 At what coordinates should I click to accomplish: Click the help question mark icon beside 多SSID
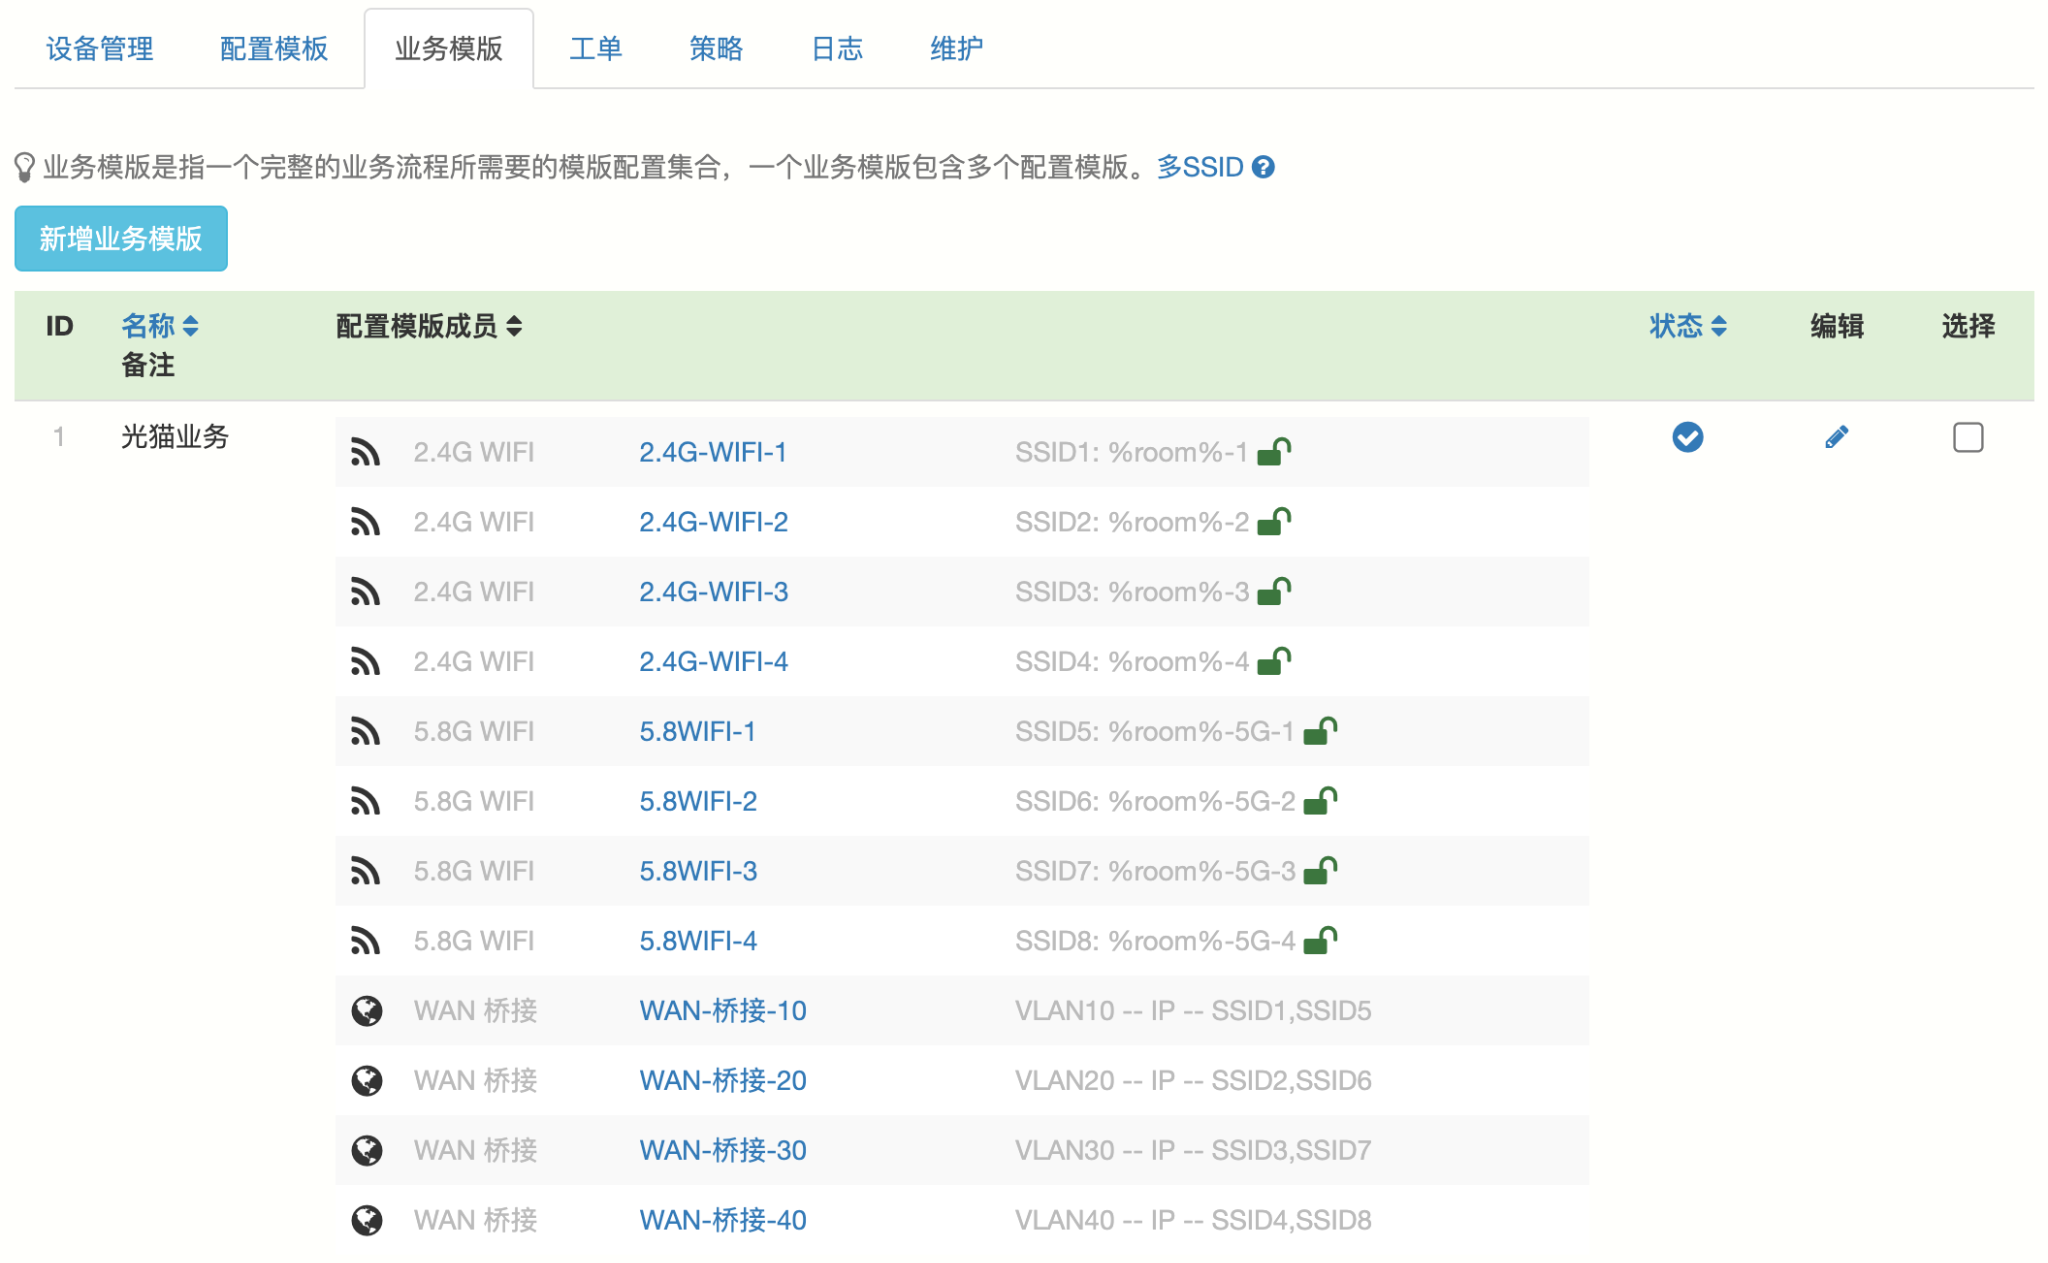(x=1263, y=167)
